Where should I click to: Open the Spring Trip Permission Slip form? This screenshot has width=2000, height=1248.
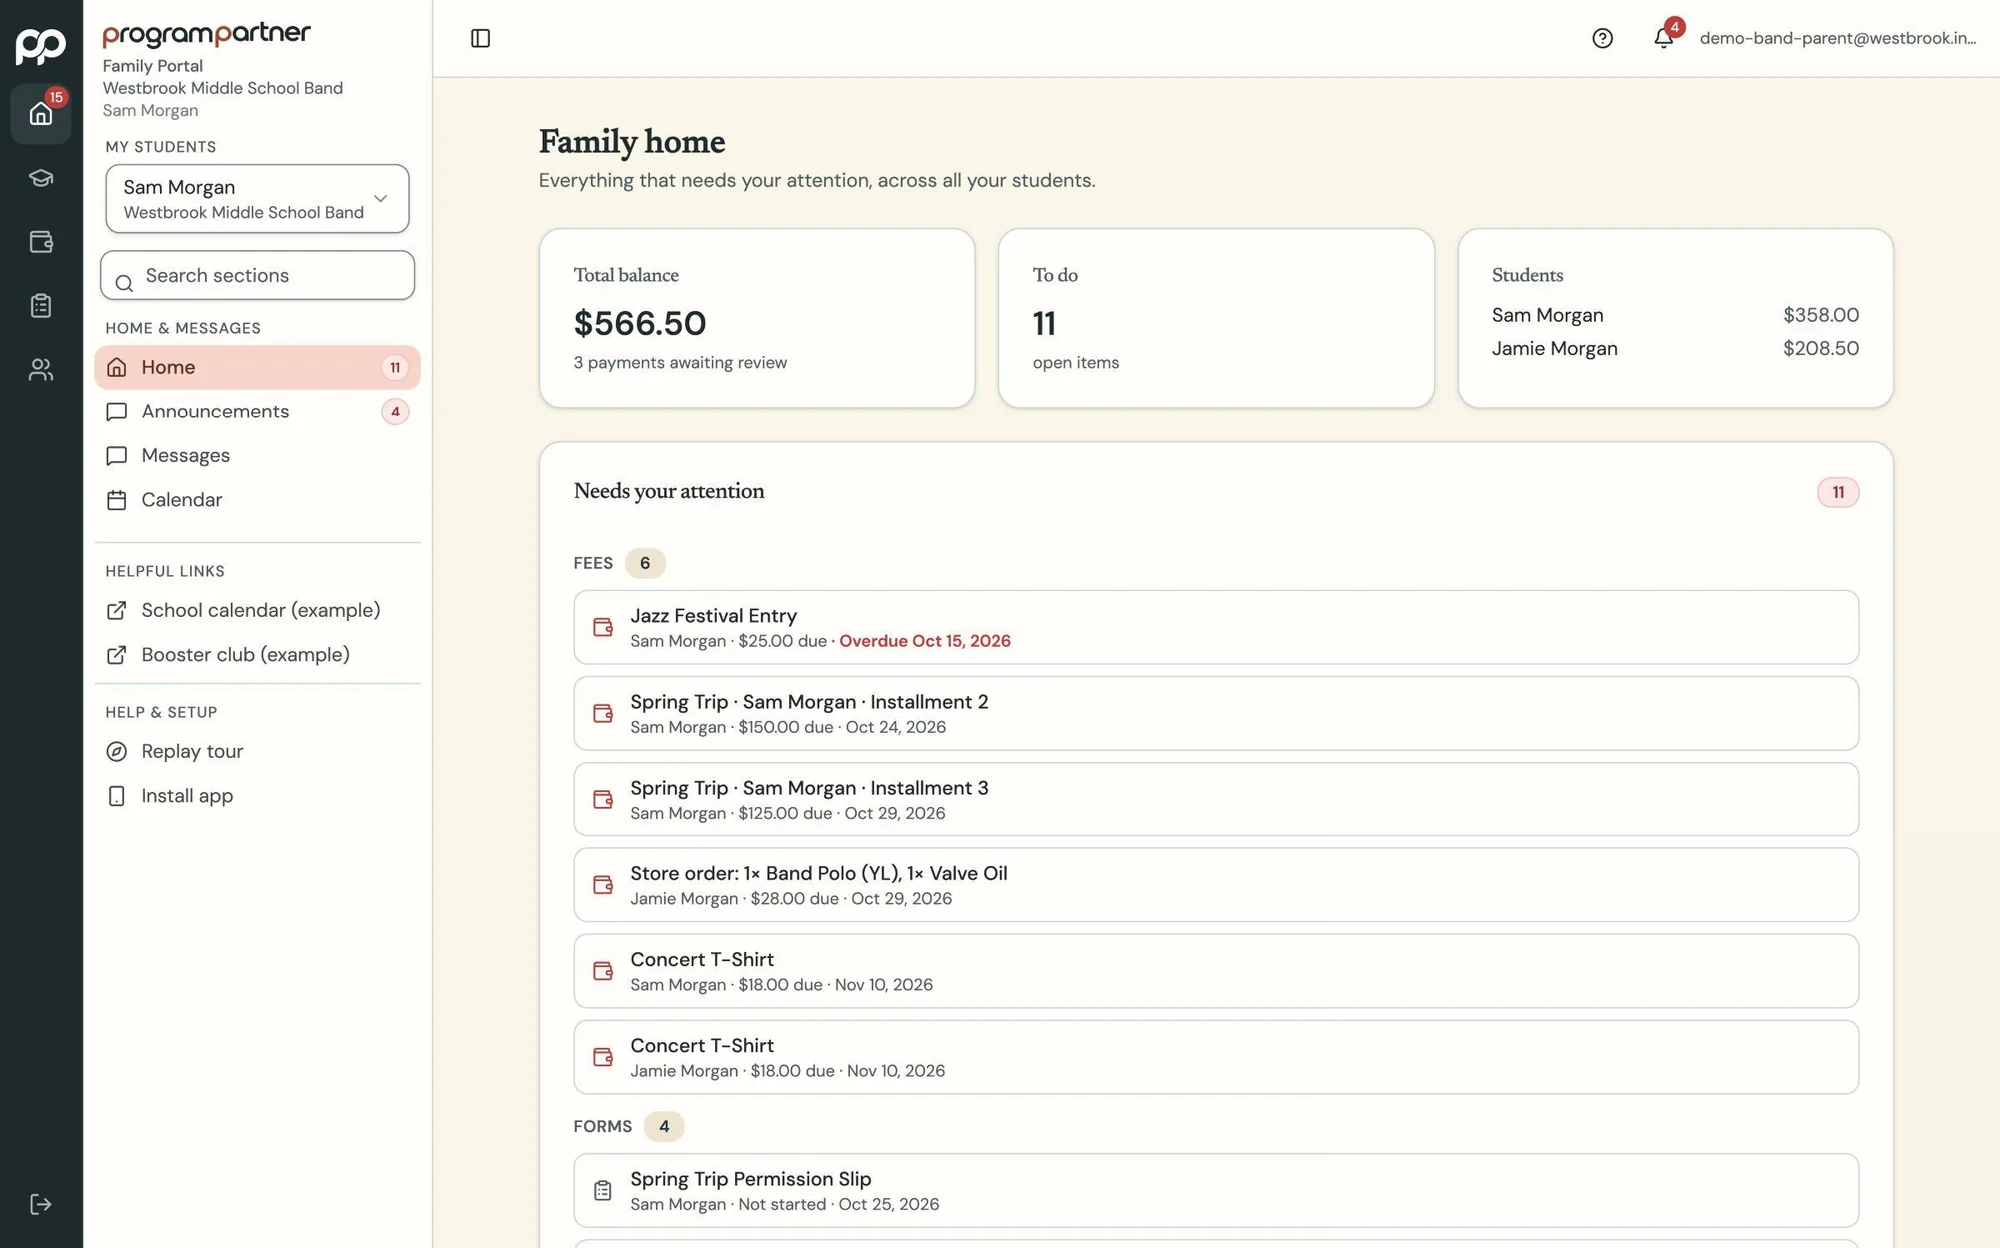1216,1191
